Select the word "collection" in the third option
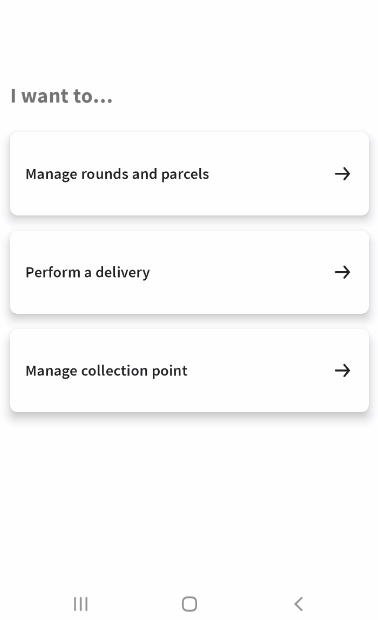 115,370
